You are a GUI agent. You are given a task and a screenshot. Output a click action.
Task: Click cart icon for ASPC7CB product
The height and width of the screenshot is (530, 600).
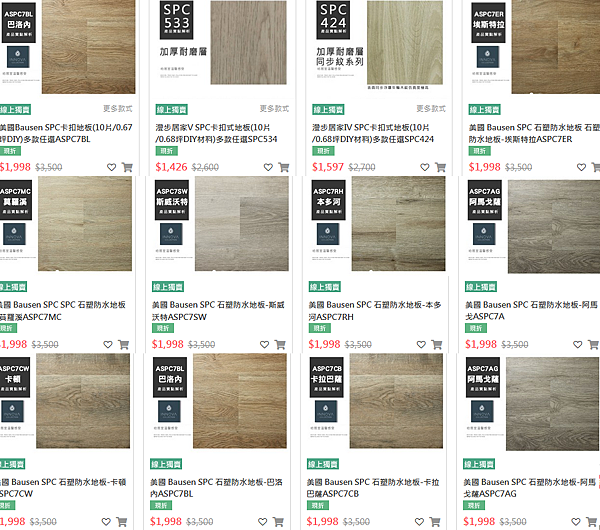click(x=435, y=522)
